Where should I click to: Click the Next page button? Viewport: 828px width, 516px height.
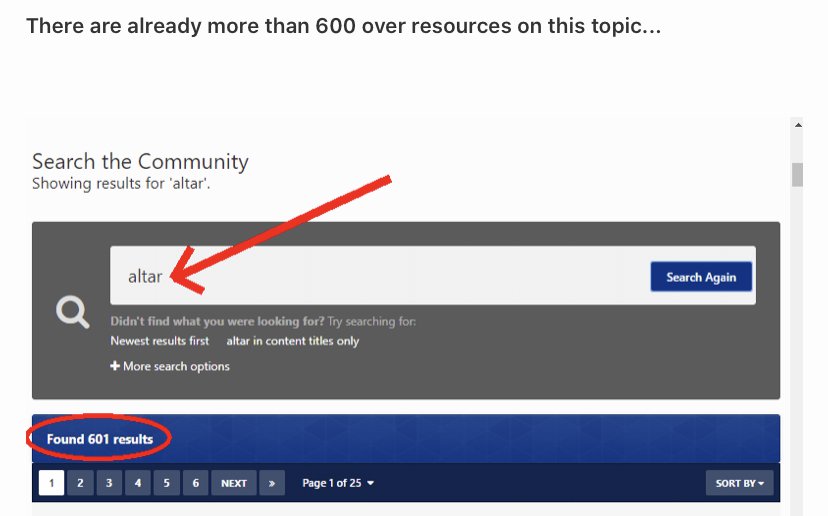pos(234,483)
